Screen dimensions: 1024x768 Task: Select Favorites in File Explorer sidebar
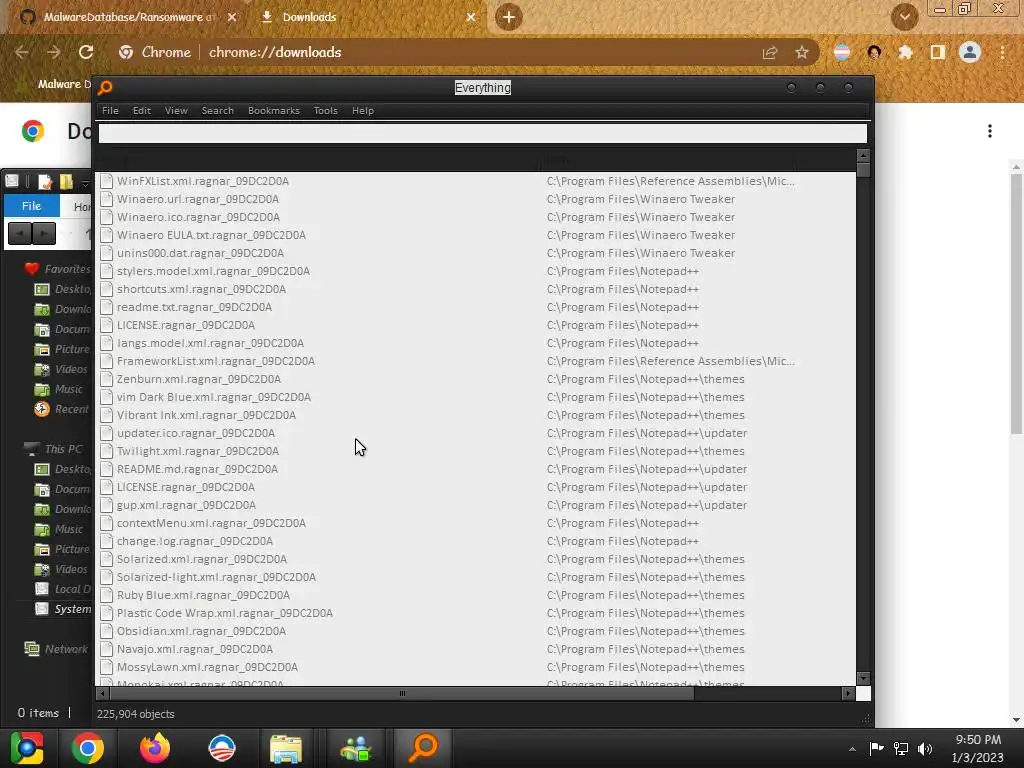(57, 269)
